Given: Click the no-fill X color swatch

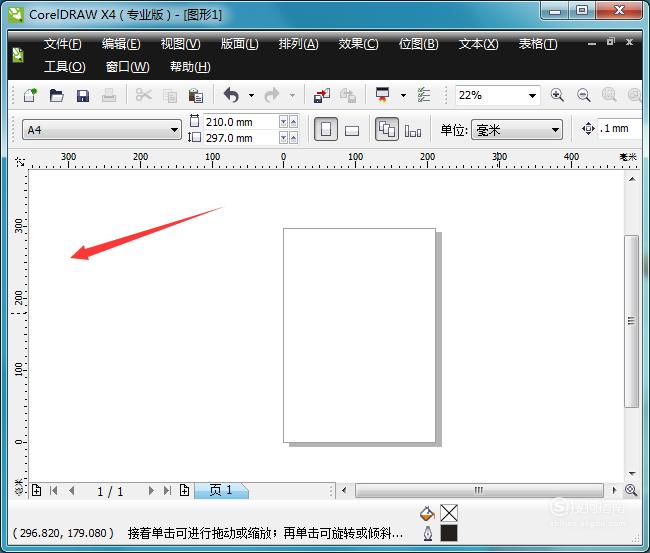Looking at the screenshot, I should (449, 513).
